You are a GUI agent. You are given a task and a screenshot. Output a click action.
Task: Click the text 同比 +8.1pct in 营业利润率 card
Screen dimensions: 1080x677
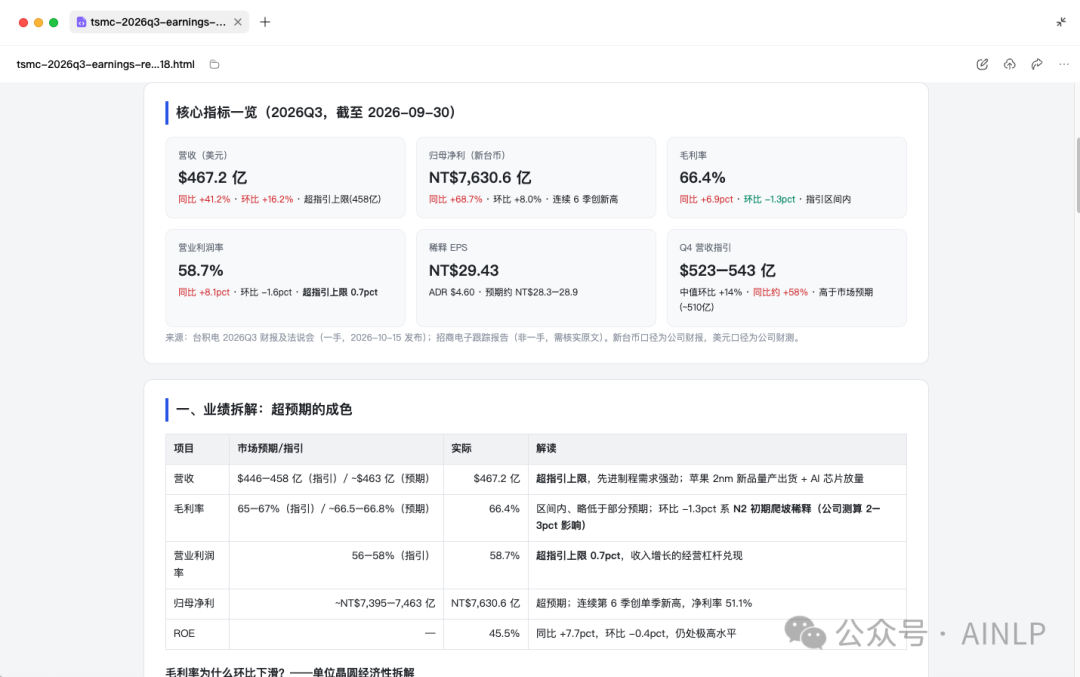pyautogui.click(x=204, y=292)
